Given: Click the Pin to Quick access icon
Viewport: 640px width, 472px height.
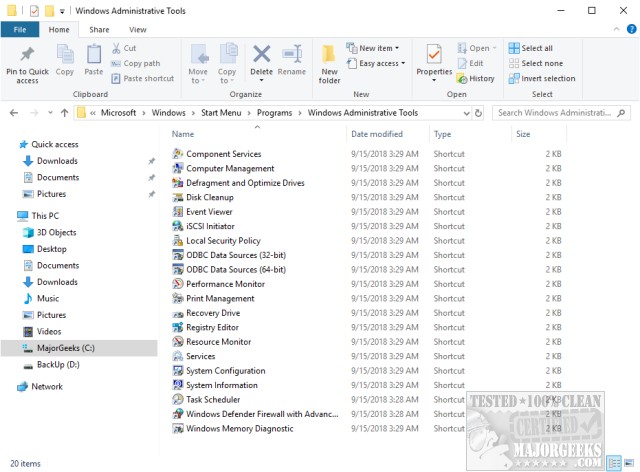Looking at the screenshot, I should tap(27, 54).
